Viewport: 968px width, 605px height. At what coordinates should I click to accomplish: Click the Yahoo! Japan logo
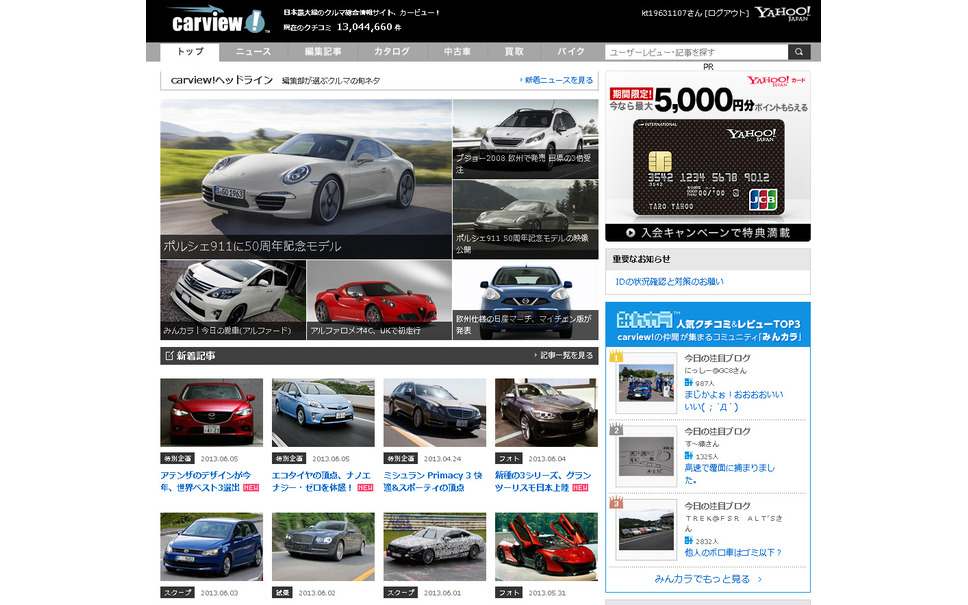tap(782, 13)
